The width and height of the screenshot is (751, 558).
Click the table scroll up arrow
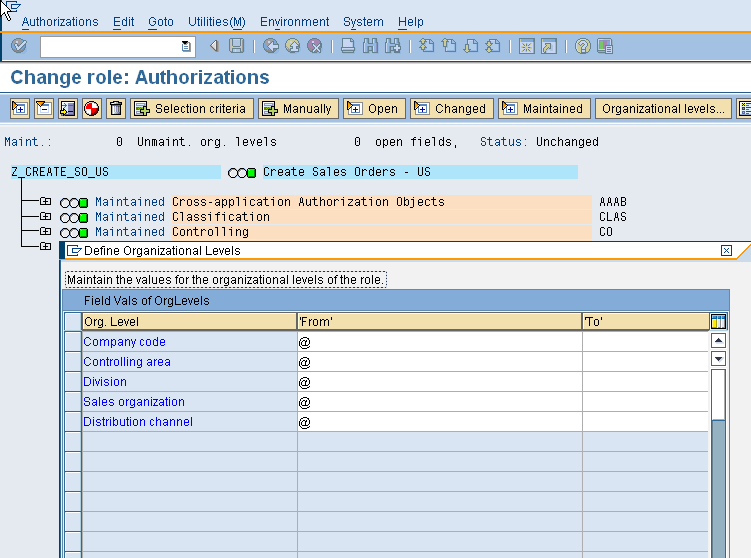tap(718, 341)
